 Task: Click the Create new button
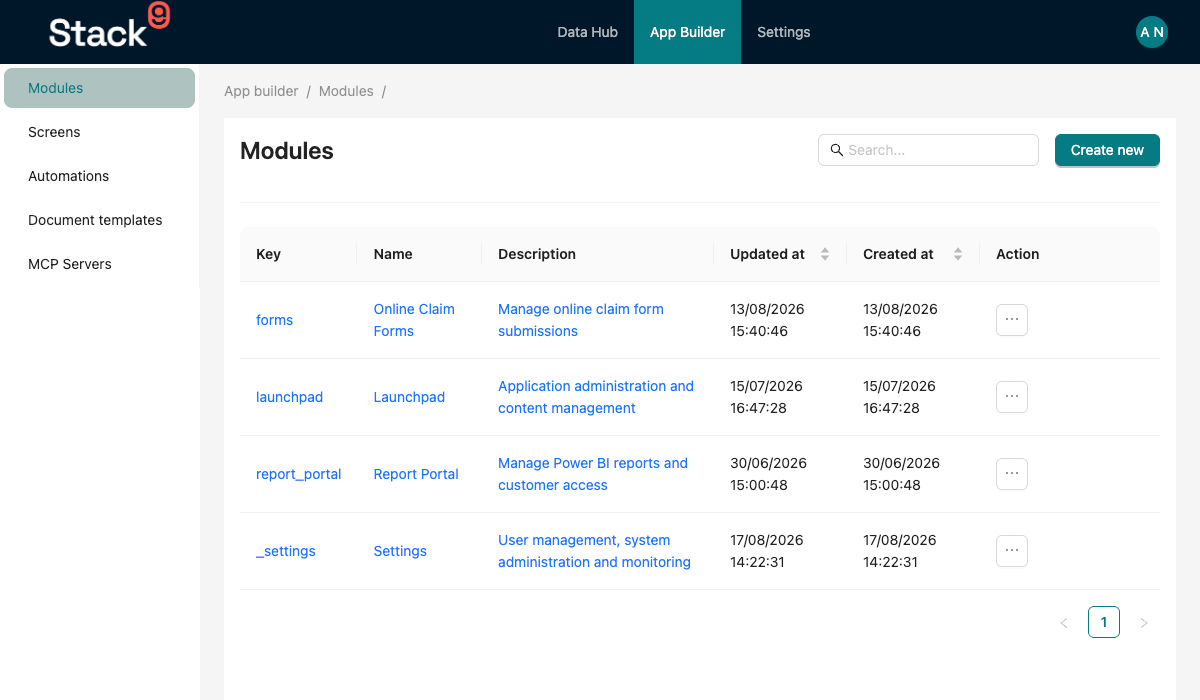(x=1107, y=150)
